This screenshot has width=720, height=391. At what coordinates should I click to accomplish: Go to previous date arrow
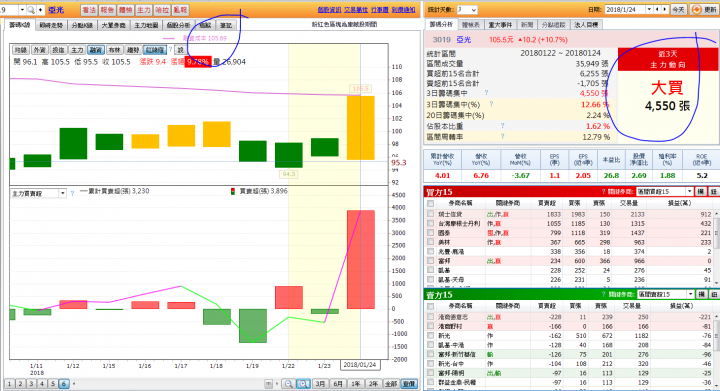click(x=657, y=9)
